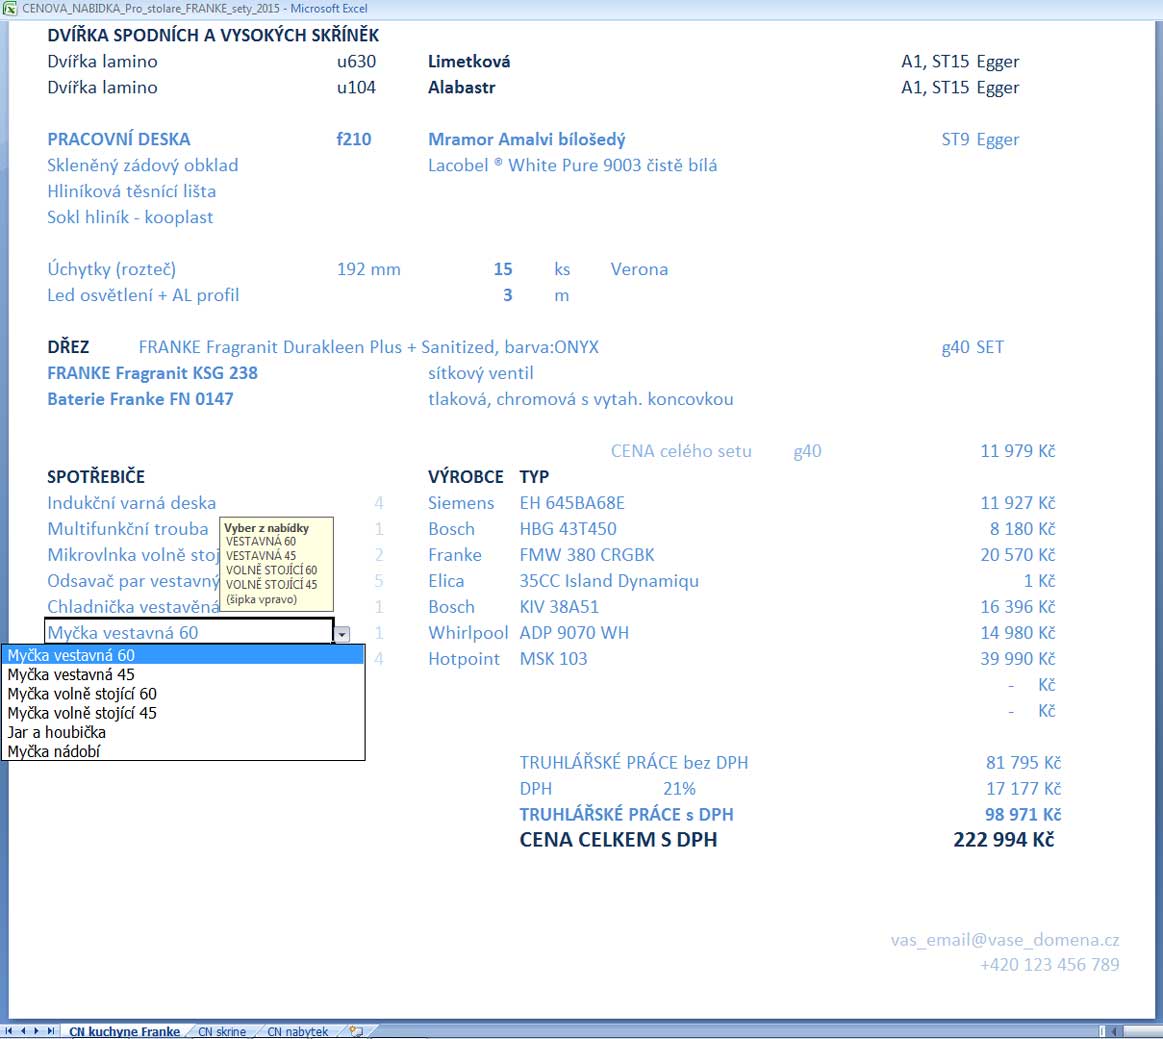Open the CN skrine sheet tab
Image resolution: width=1163 pixels, height=1039 pixels.
point(222,1032)
